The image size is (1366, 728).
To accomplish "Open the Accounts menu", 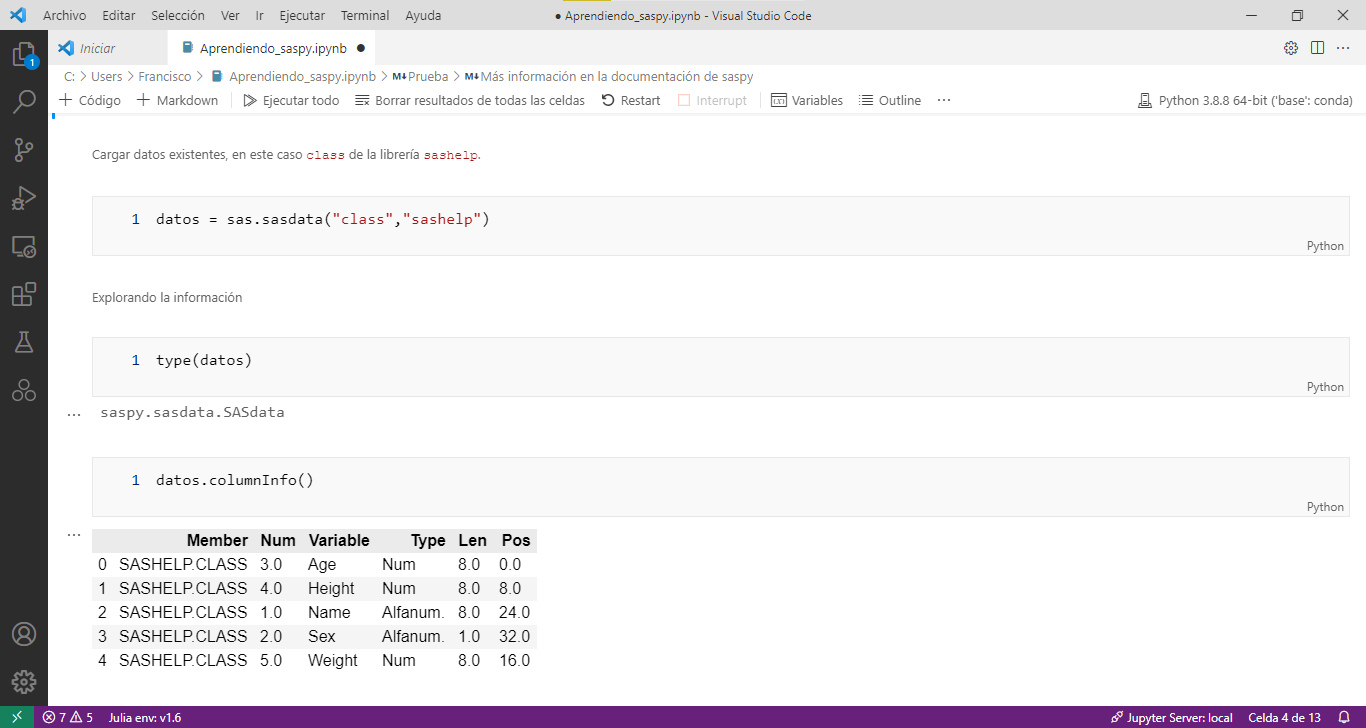I will pyautogui.click(x=24, y=634).
